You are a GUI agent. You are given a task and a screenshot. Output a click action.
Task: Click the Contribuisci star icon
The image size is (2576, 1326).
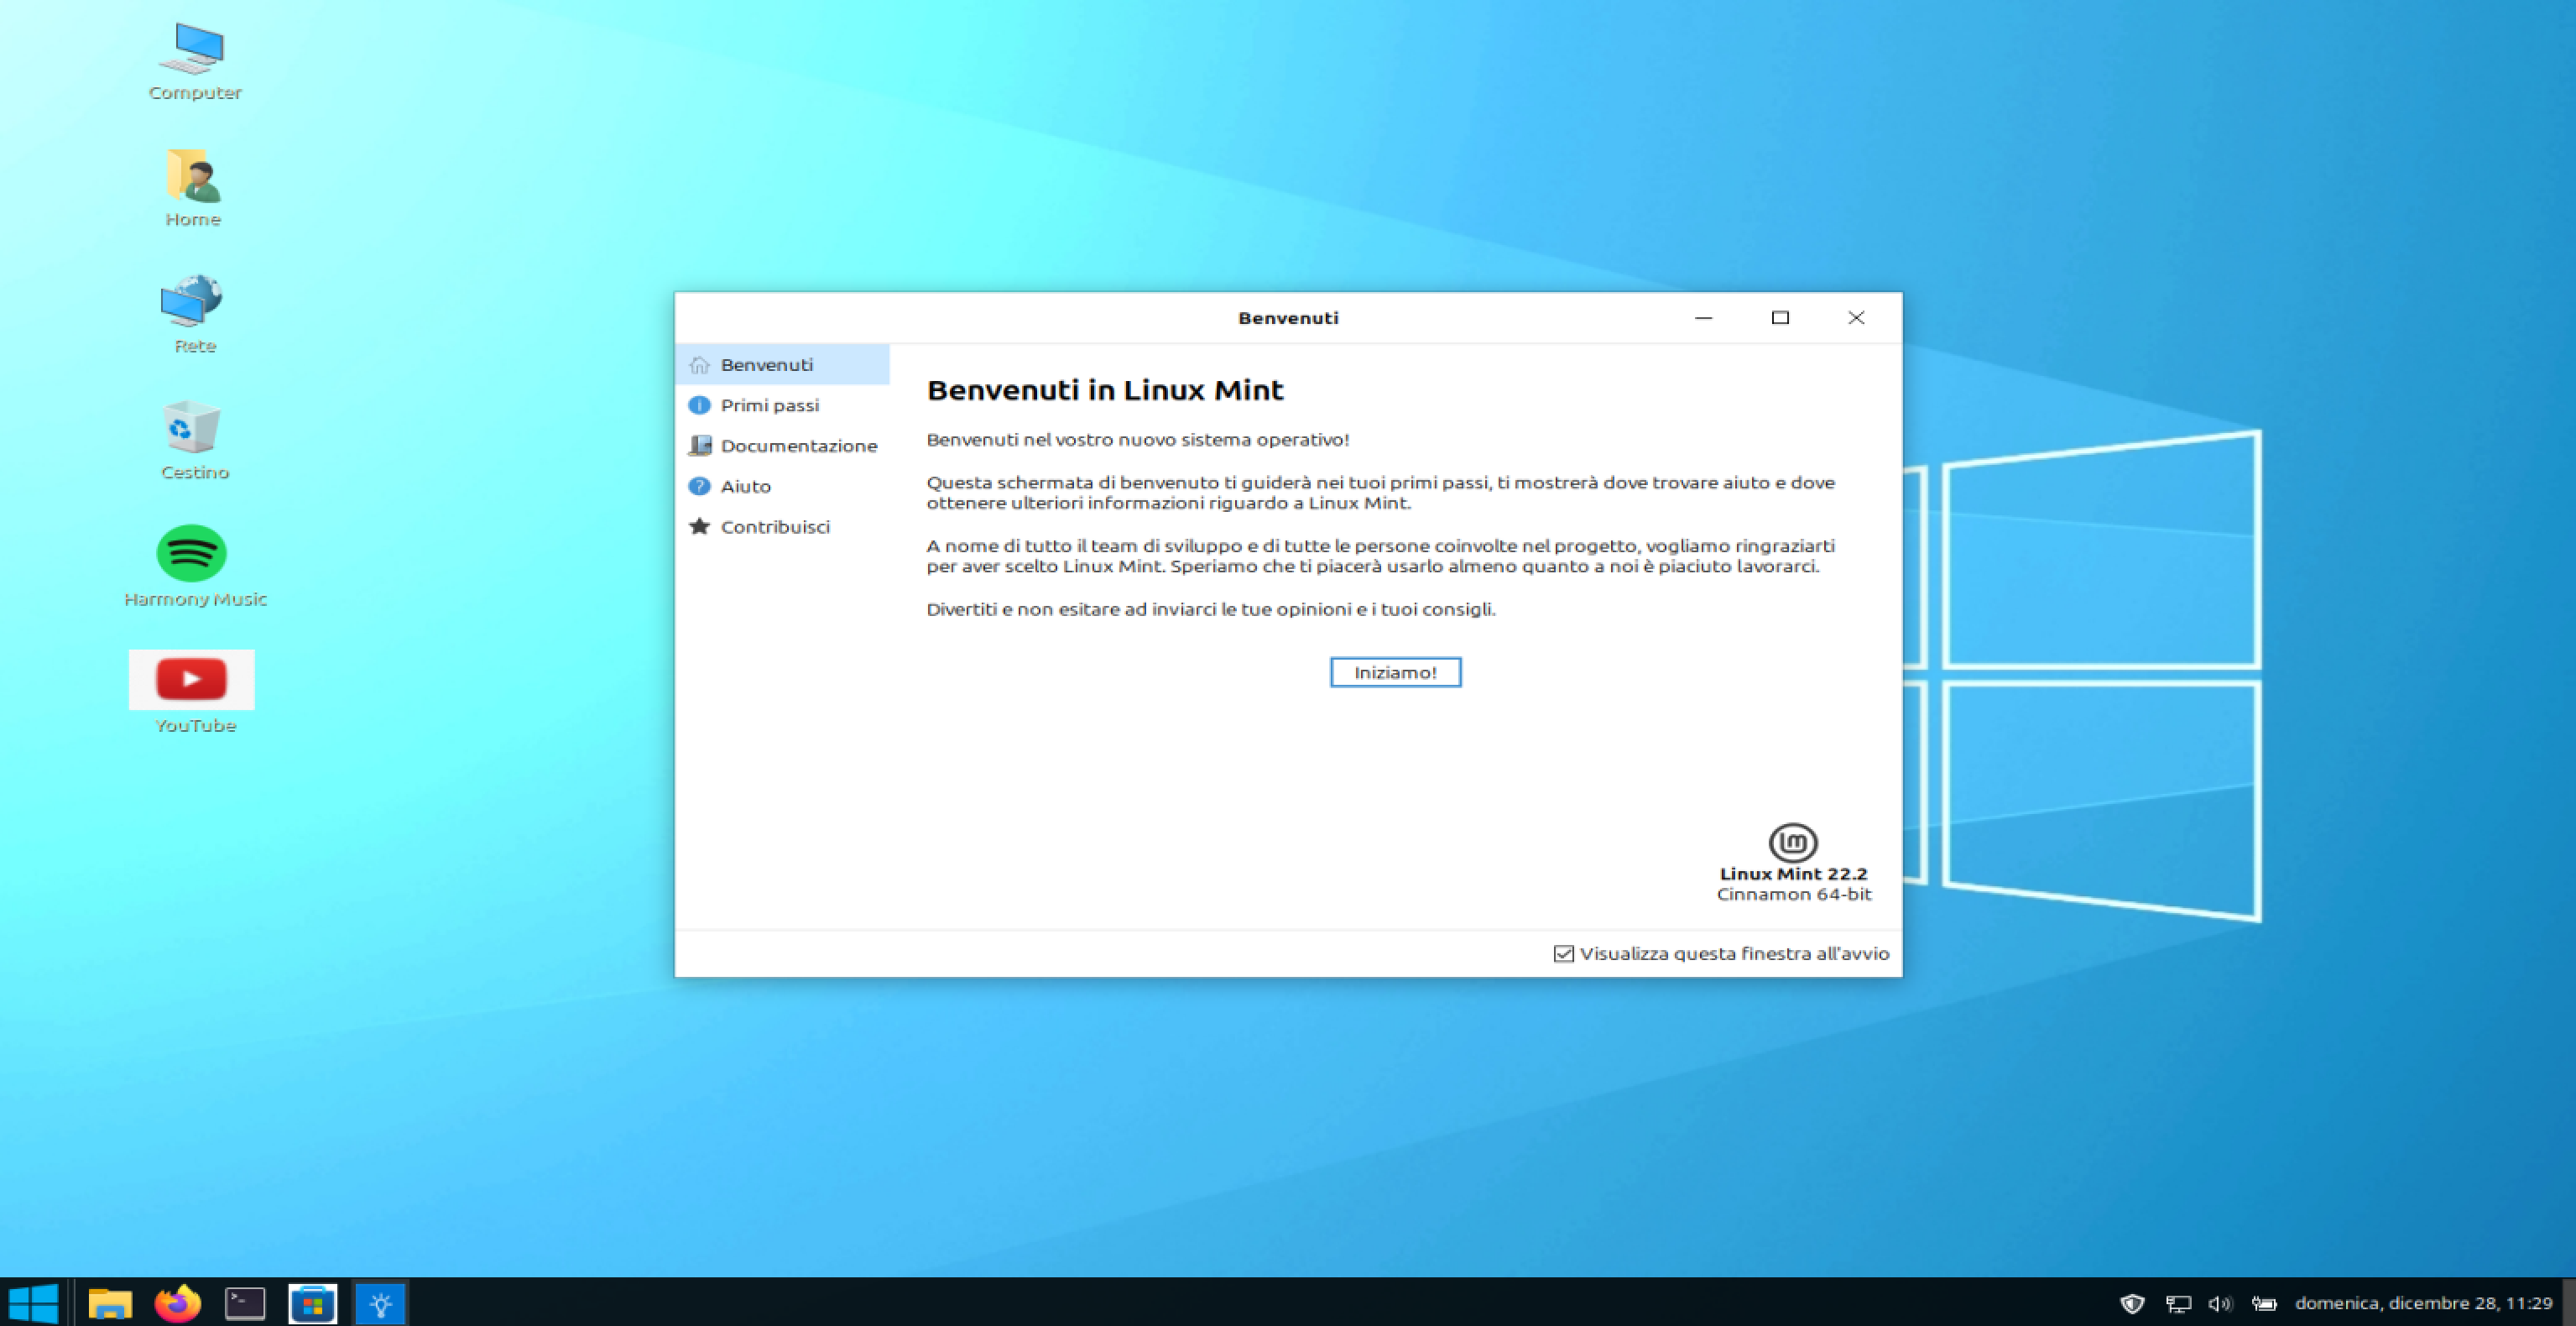point(699,526)
